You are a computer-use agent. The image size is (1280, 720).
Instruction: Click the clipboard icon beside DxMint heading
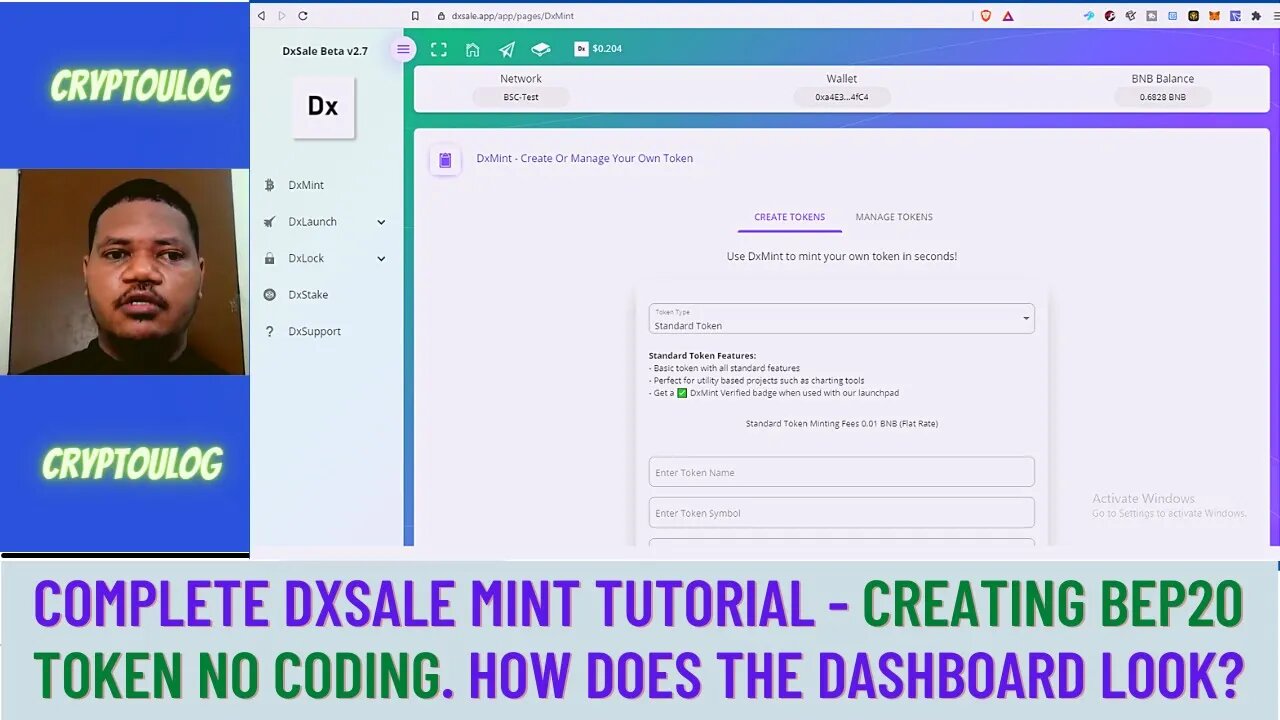pyautogui.click(x=445, y=160)
